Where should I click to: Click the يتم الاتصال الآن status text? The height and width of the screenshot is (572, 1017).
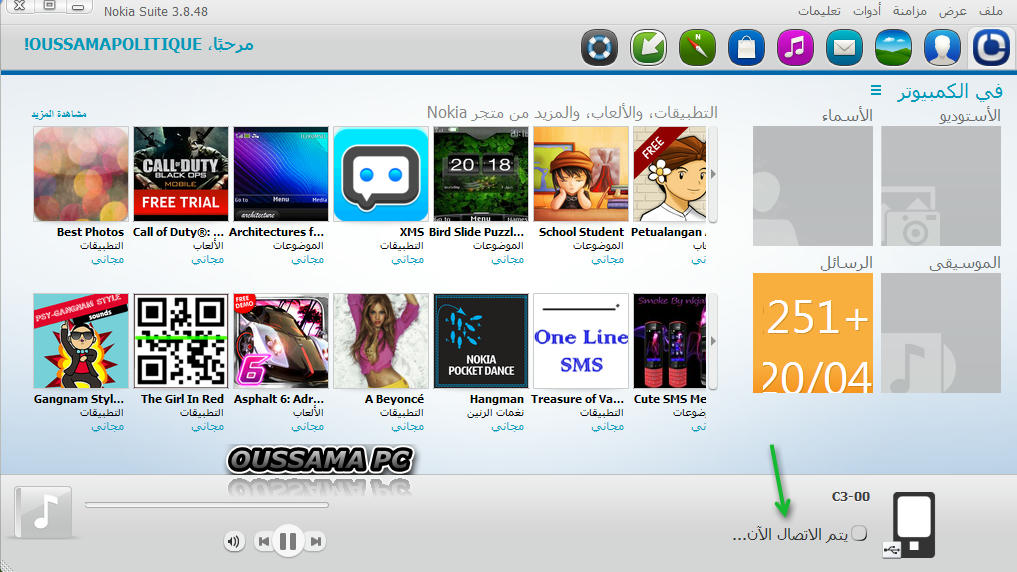coord(790,534)
